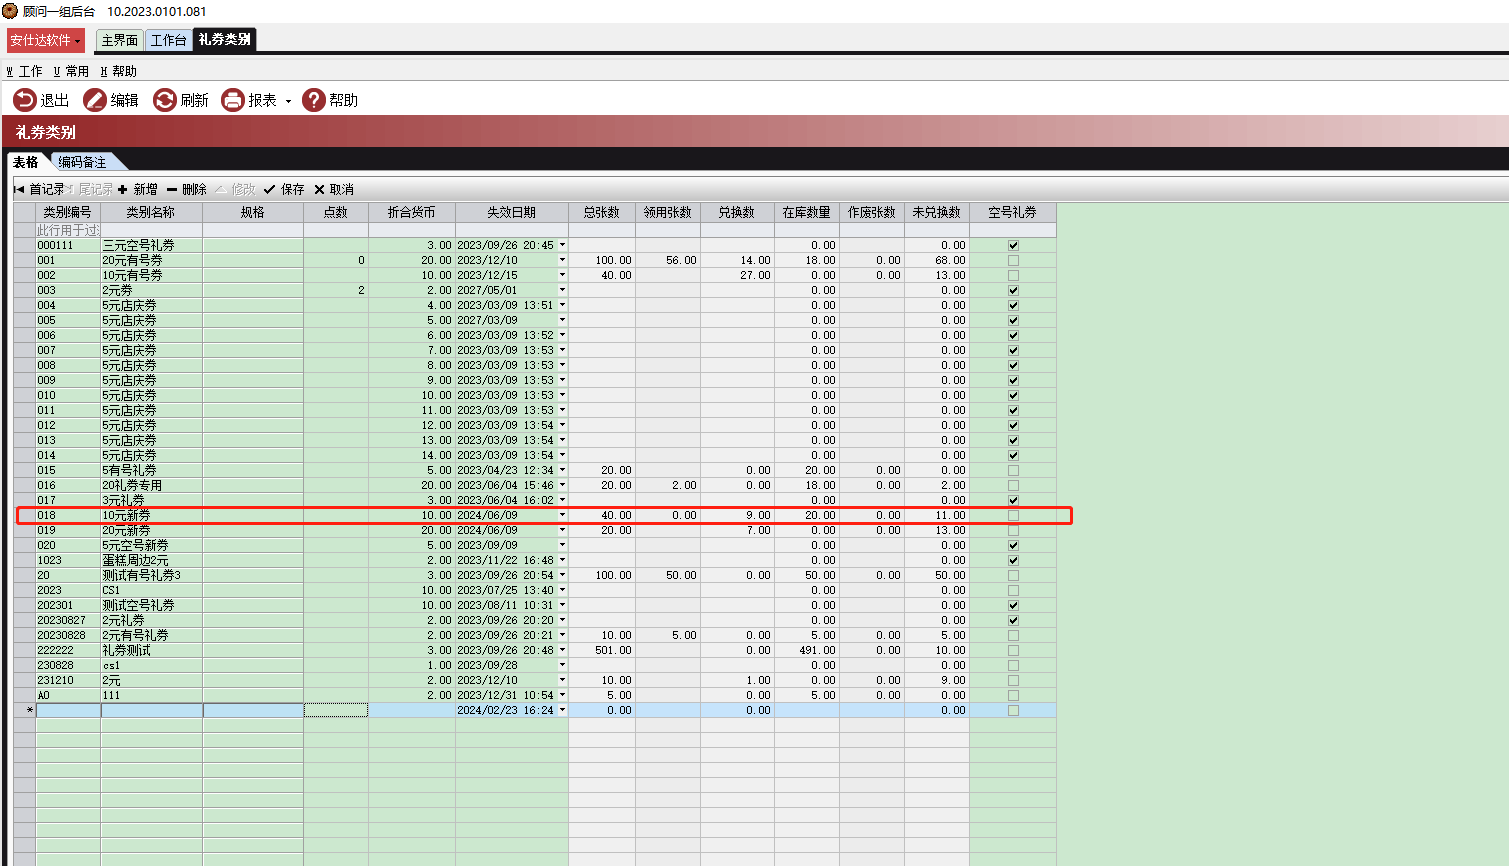
Task: Open expiry date dropdown for row 018
Action: [562, 515]
